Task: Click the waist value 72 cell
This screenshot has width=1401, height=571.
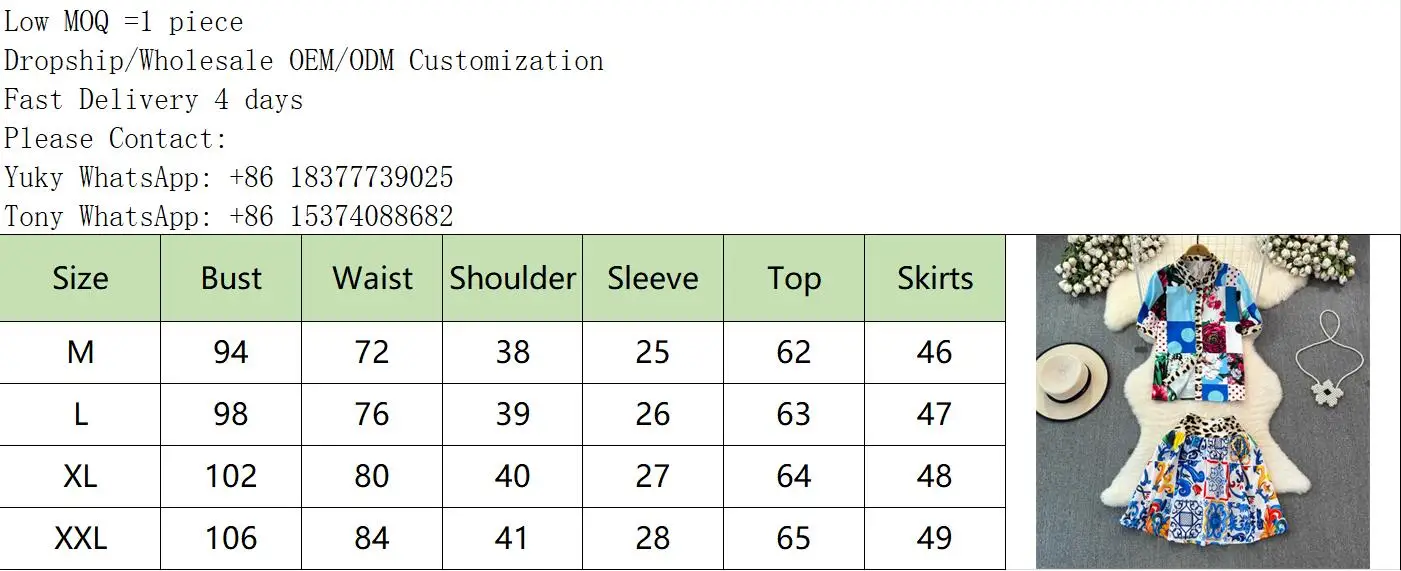Action: click(x=372, y=352)
